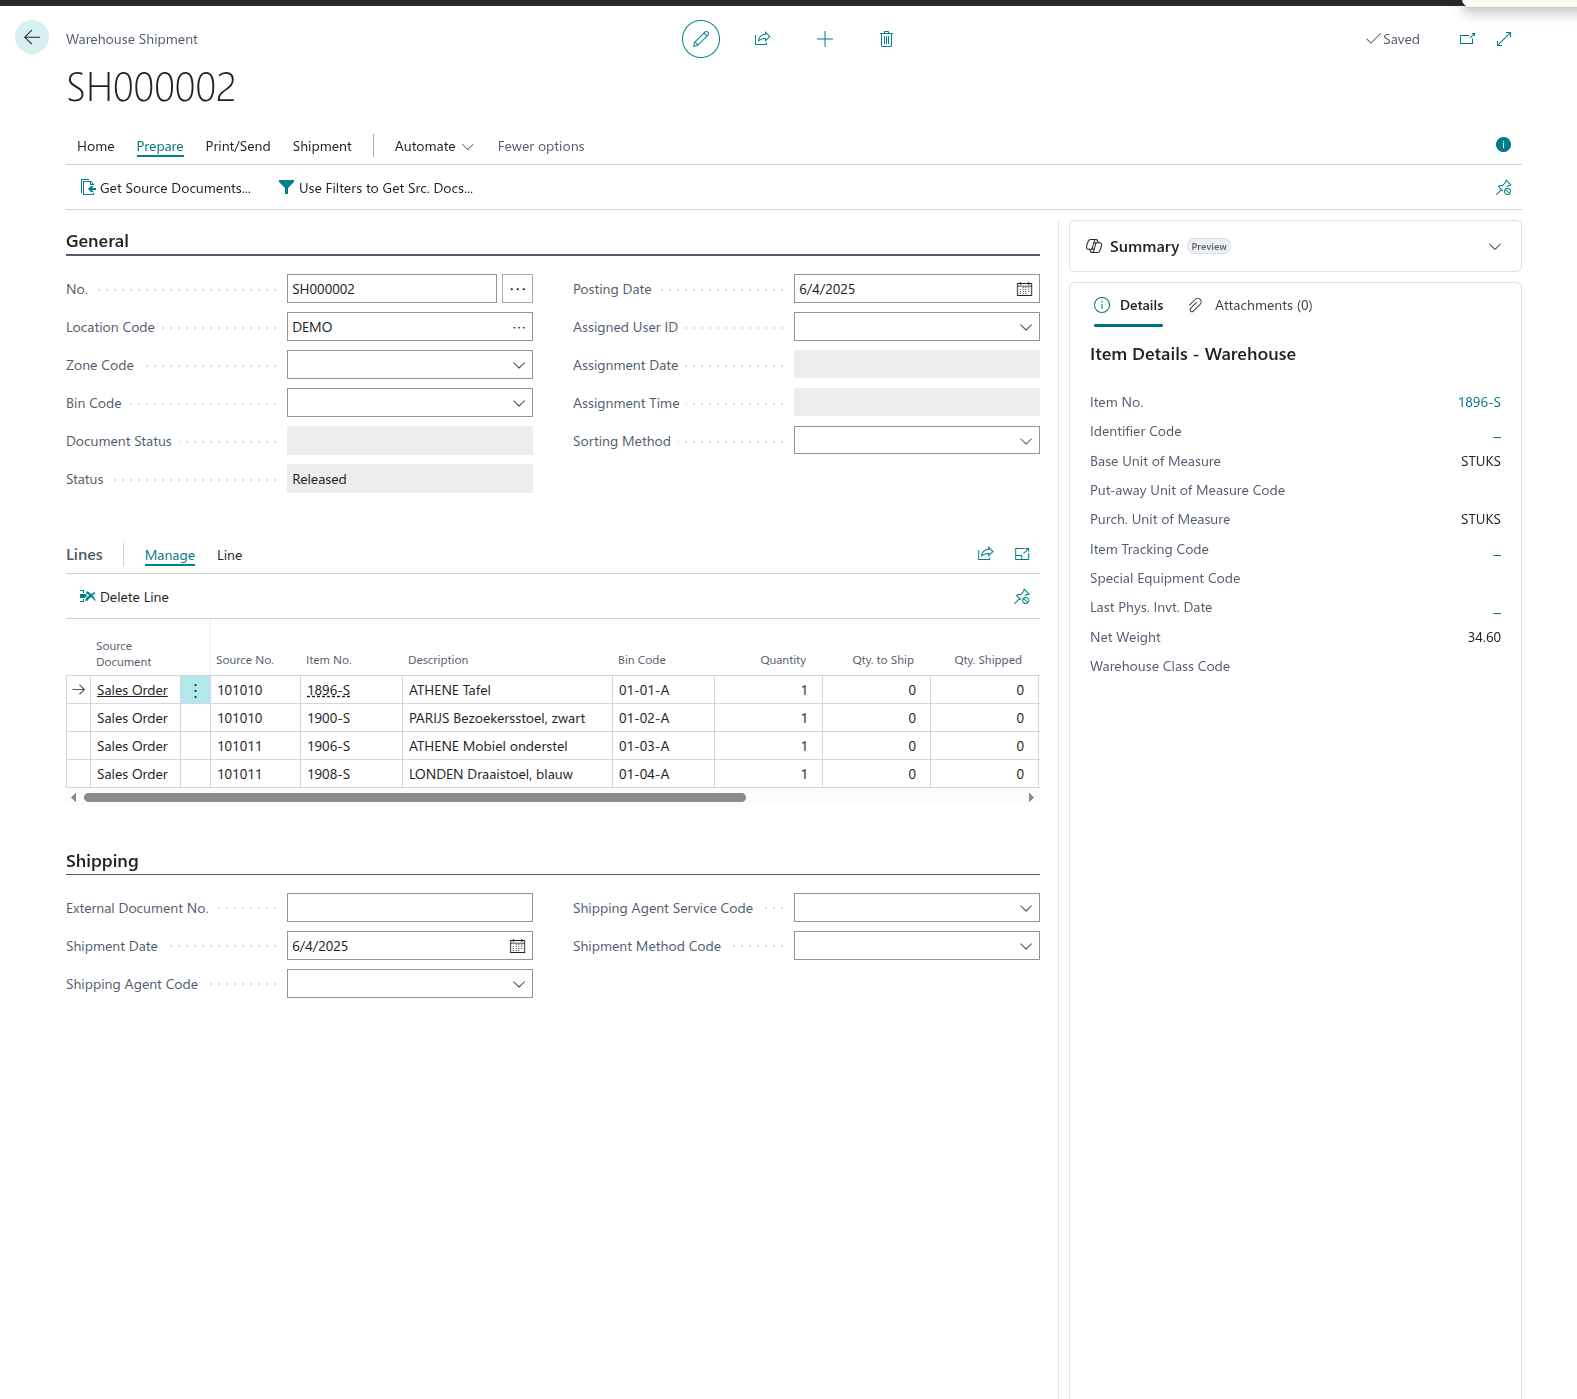Click the Shipment Date calendar icon

[x=517, y=946]
